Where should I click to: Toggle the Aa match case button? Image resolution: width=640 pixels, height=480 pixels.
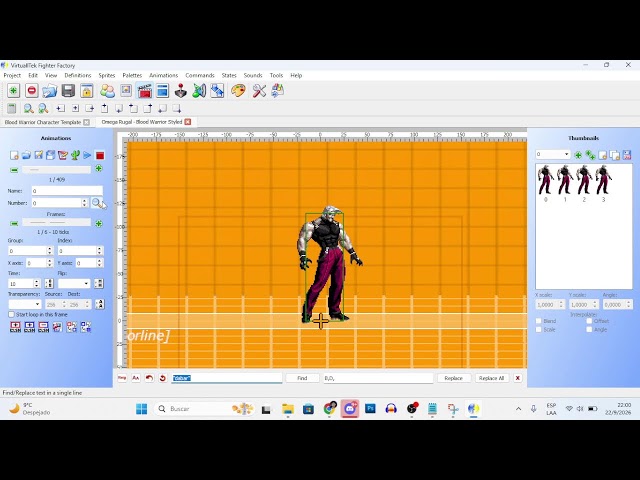pyautogui.click(x=136, y=378)
